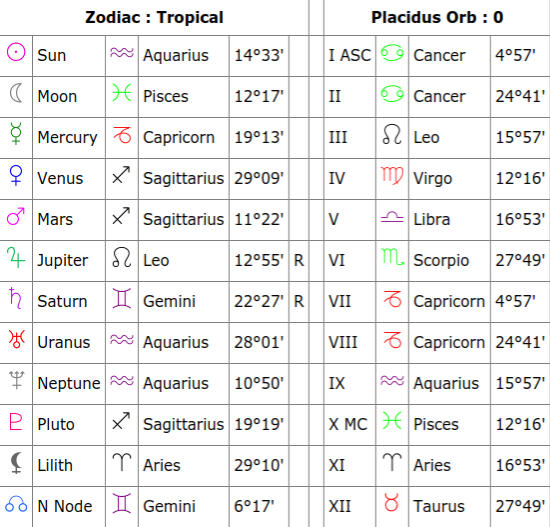Select the crescent Moon symbol icon
The image size is (550, 527).
[x=16, y=93]
